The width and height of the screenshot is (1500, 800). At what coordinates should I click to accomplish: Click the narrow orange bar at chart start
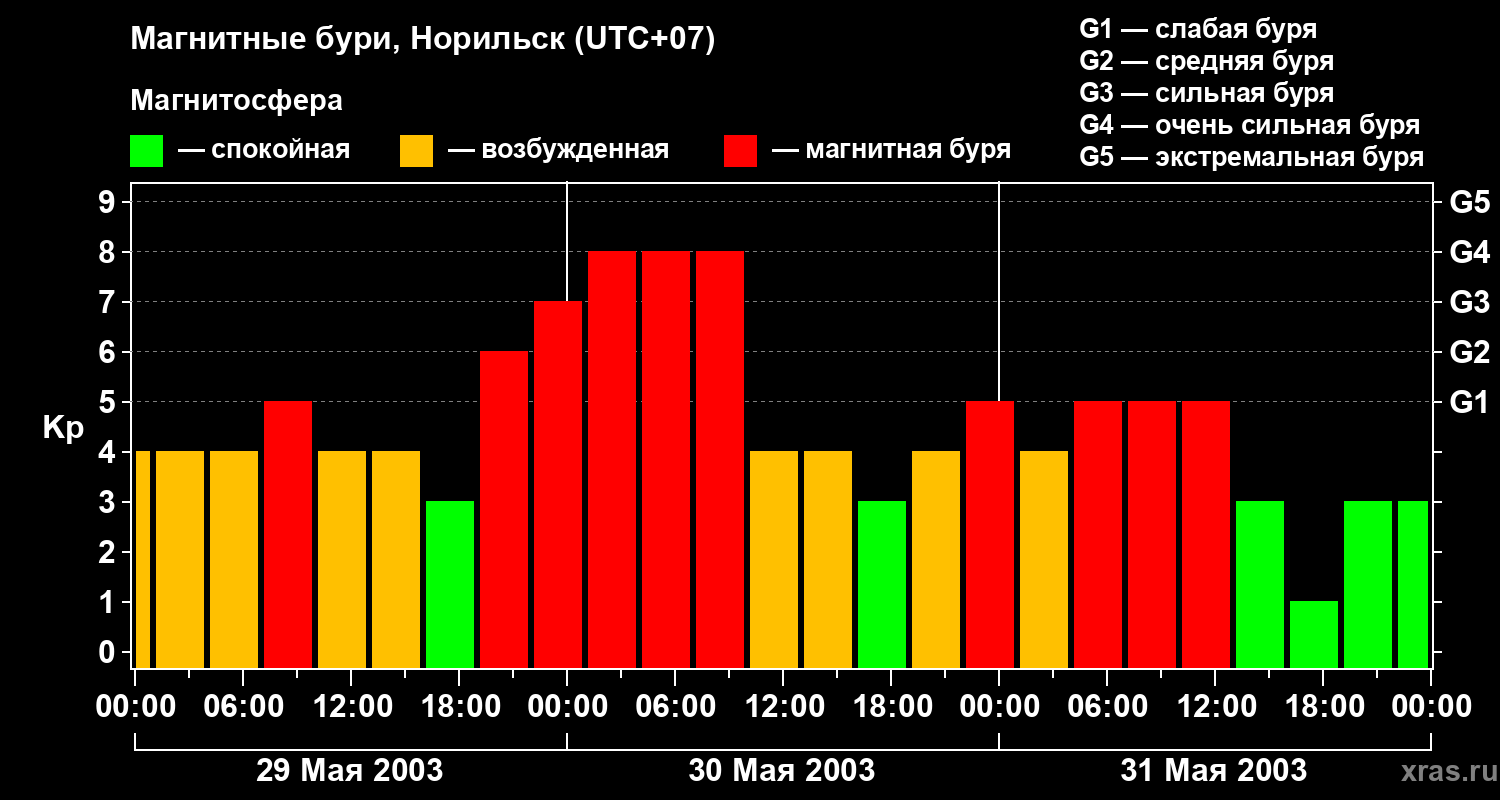pyautogui.click(x=142, y=559)
